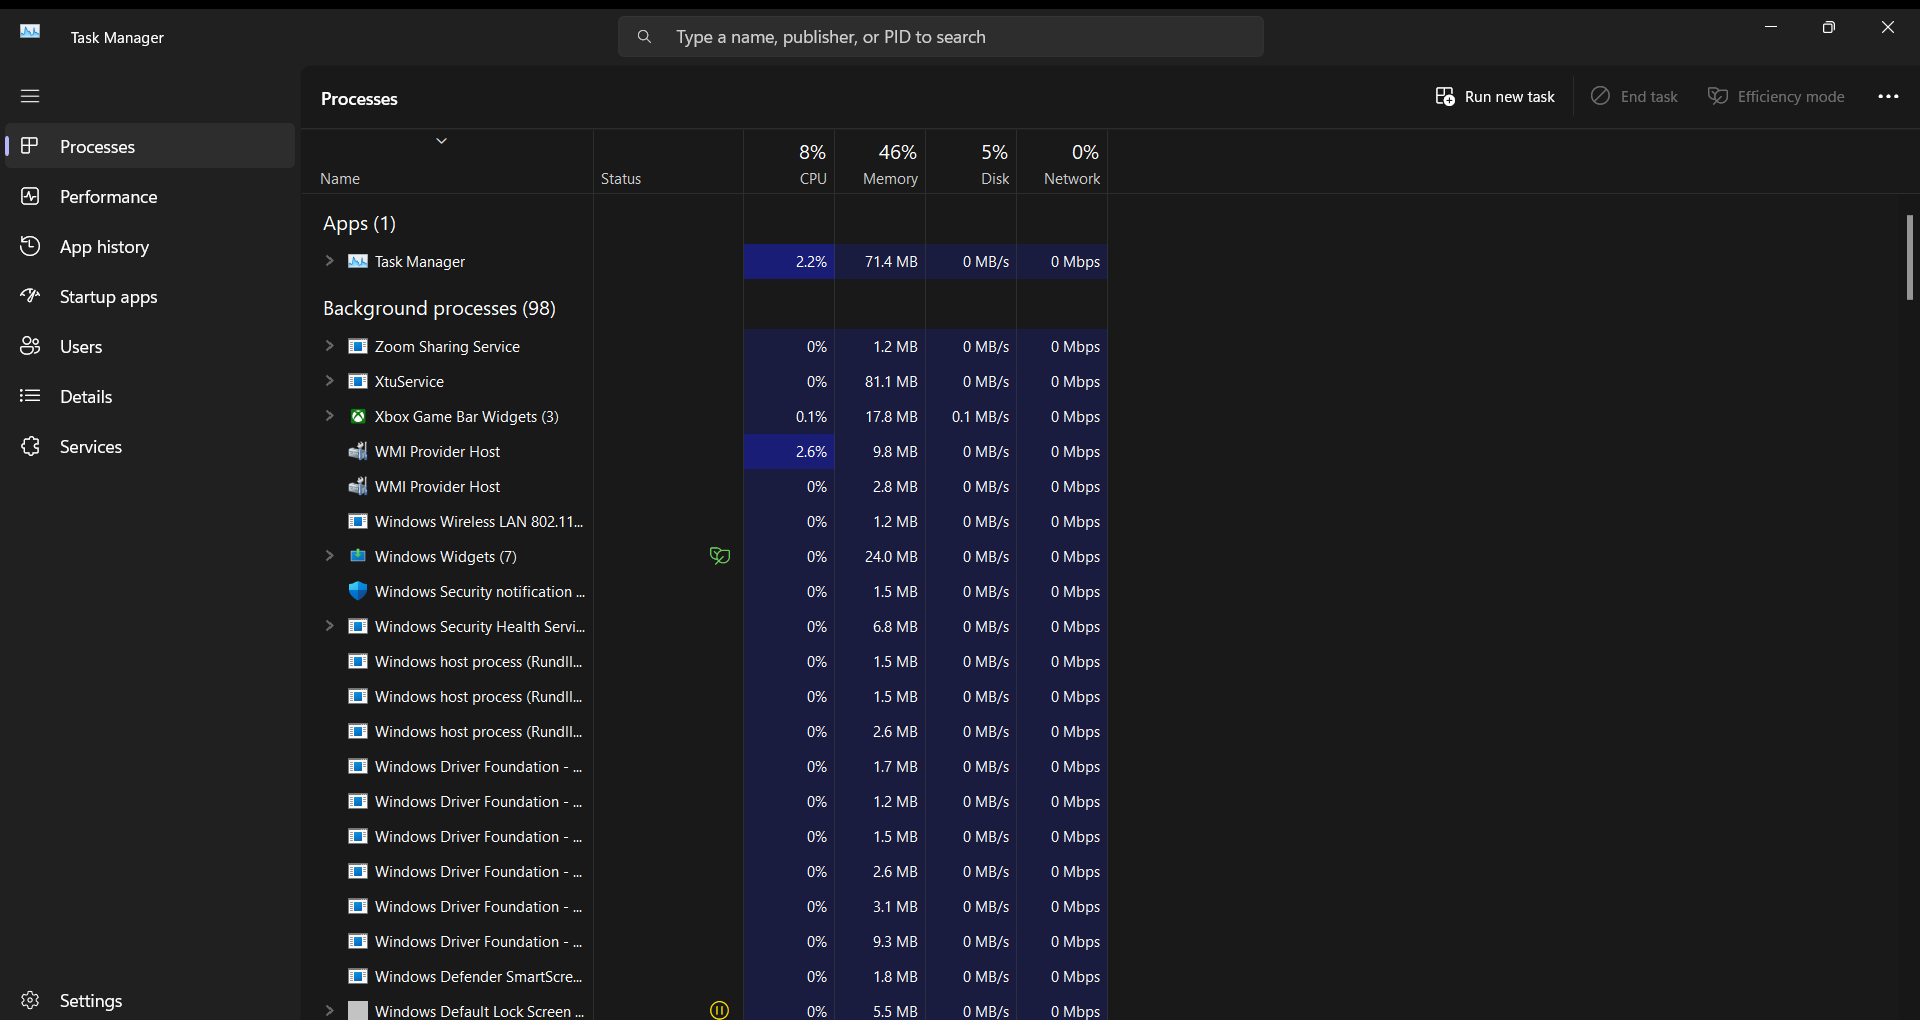Click the Users people icon
The height and width of the screenshot is (1020, 1920).
click(30, 346)
